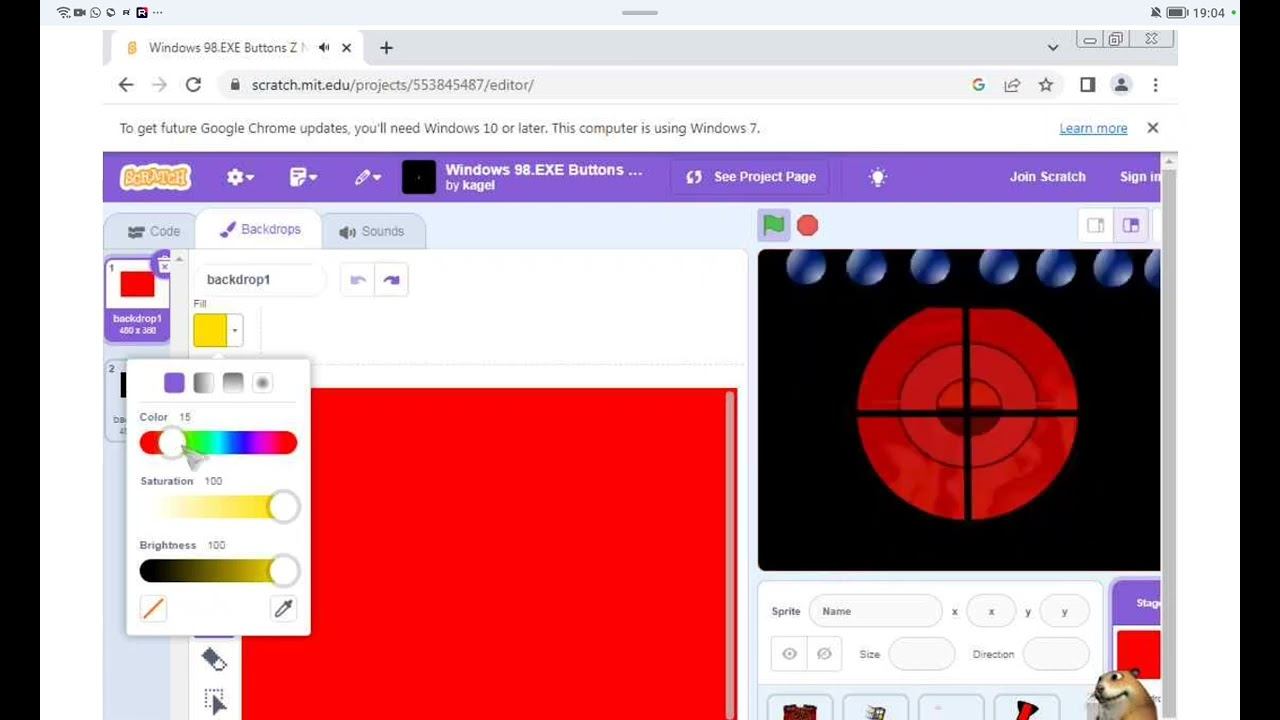Choose the Select arrow tool

214,702
